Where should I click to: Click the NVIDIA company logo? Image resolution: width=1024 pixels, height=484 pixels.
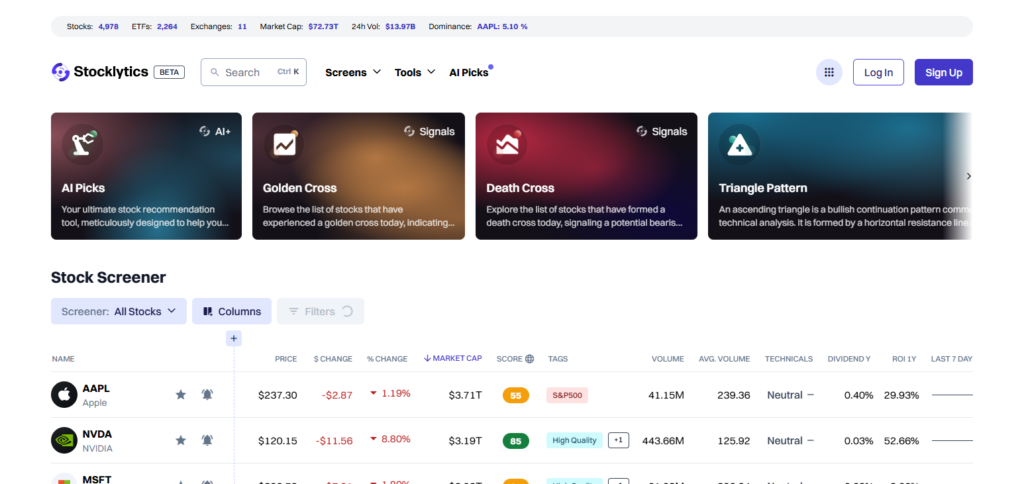click(64, 440)
